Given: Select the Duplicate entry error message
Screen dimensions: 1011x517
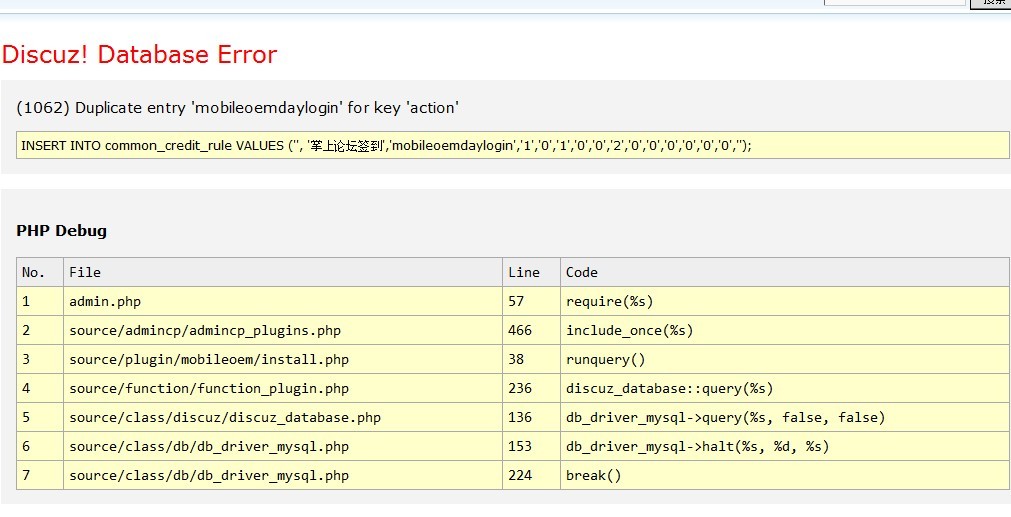Looking at the screenshot, I should click(237, 108).
